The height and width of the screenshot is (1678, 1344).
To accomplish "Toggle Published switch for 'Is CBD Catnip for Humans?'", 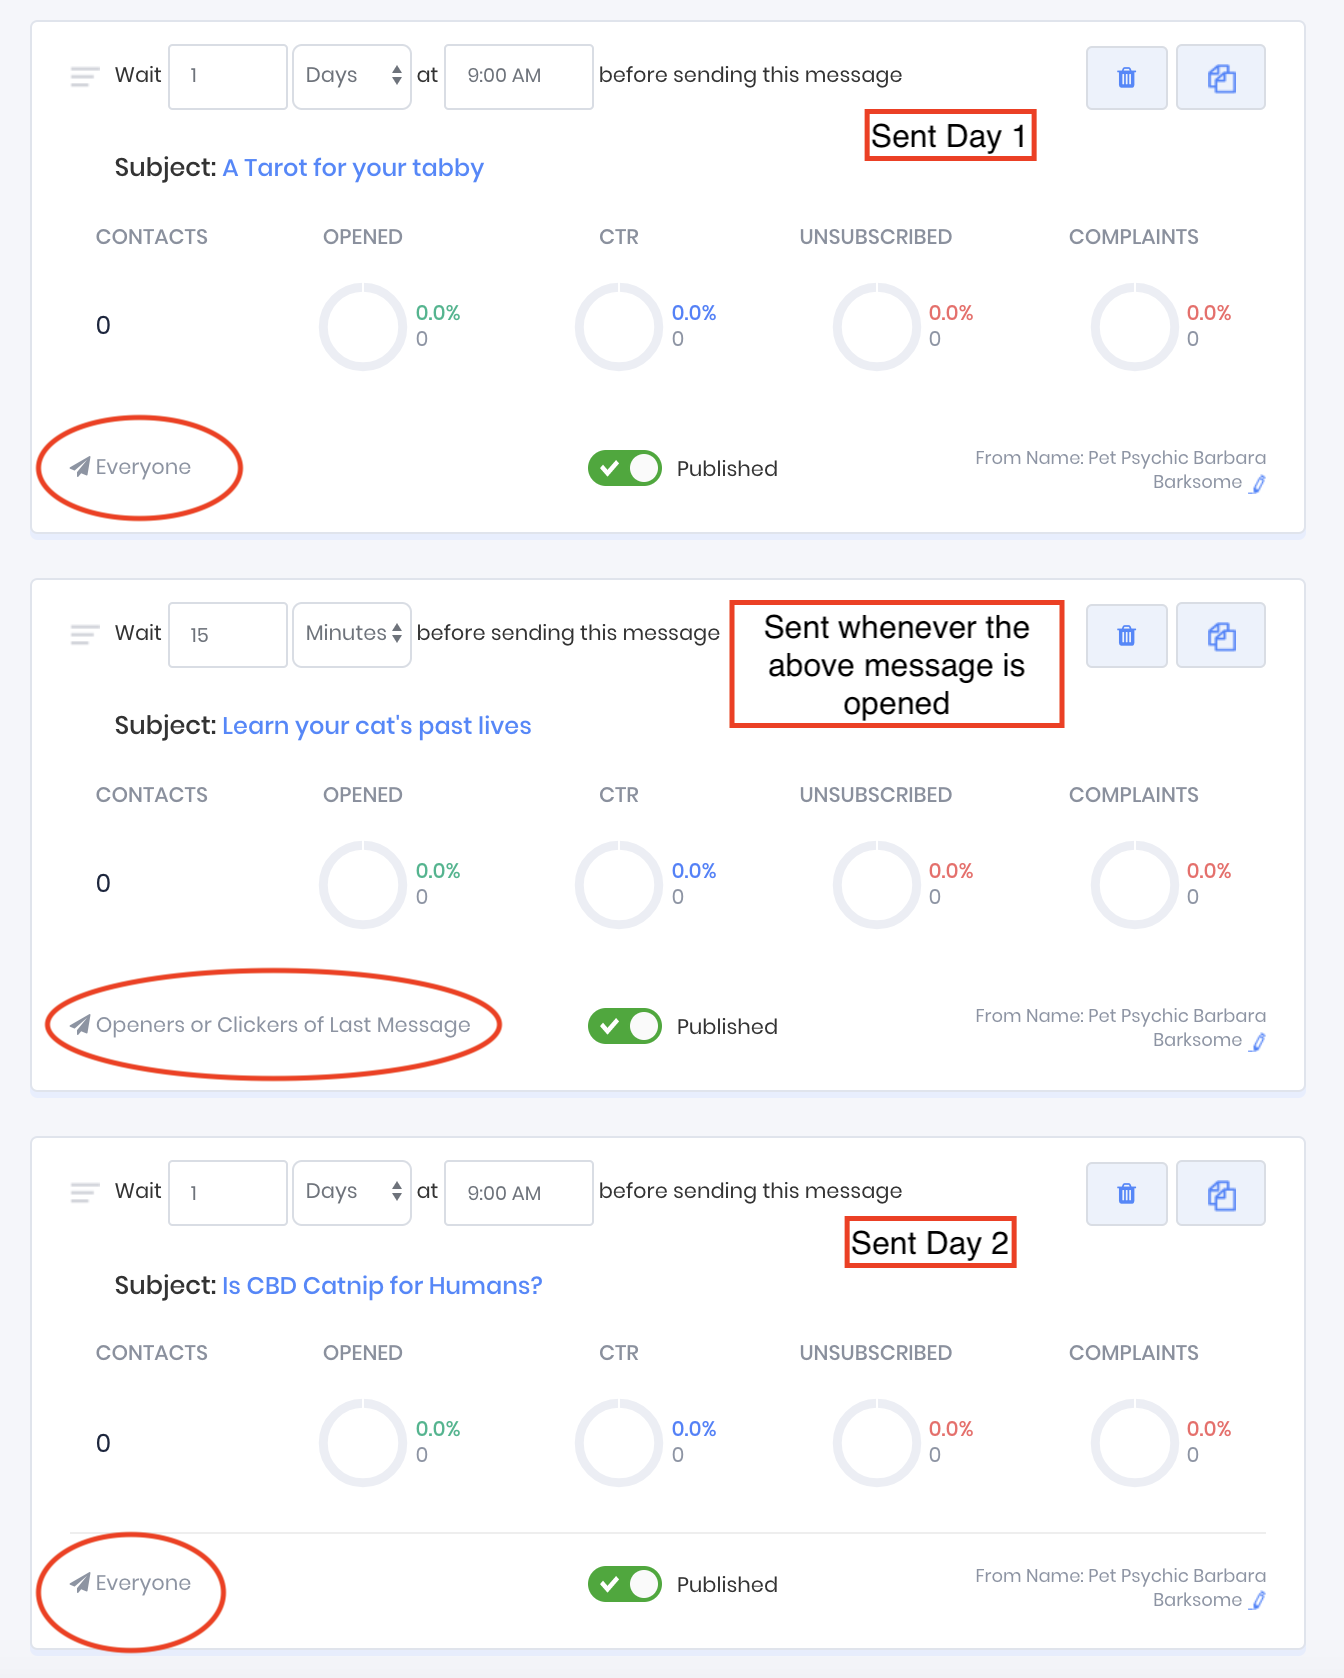I will point(625,1584).
